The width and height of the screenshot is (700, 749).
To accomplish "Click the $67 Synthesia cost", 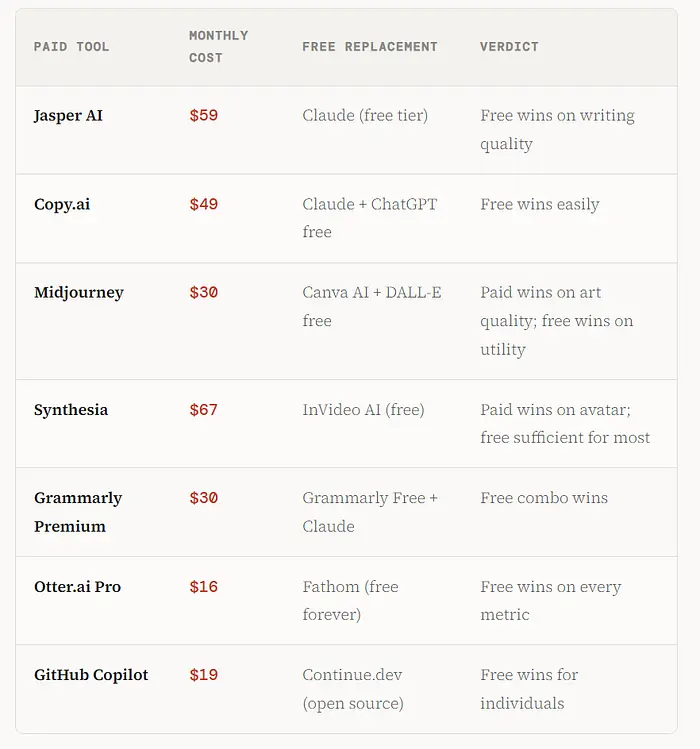I will 204,410.
